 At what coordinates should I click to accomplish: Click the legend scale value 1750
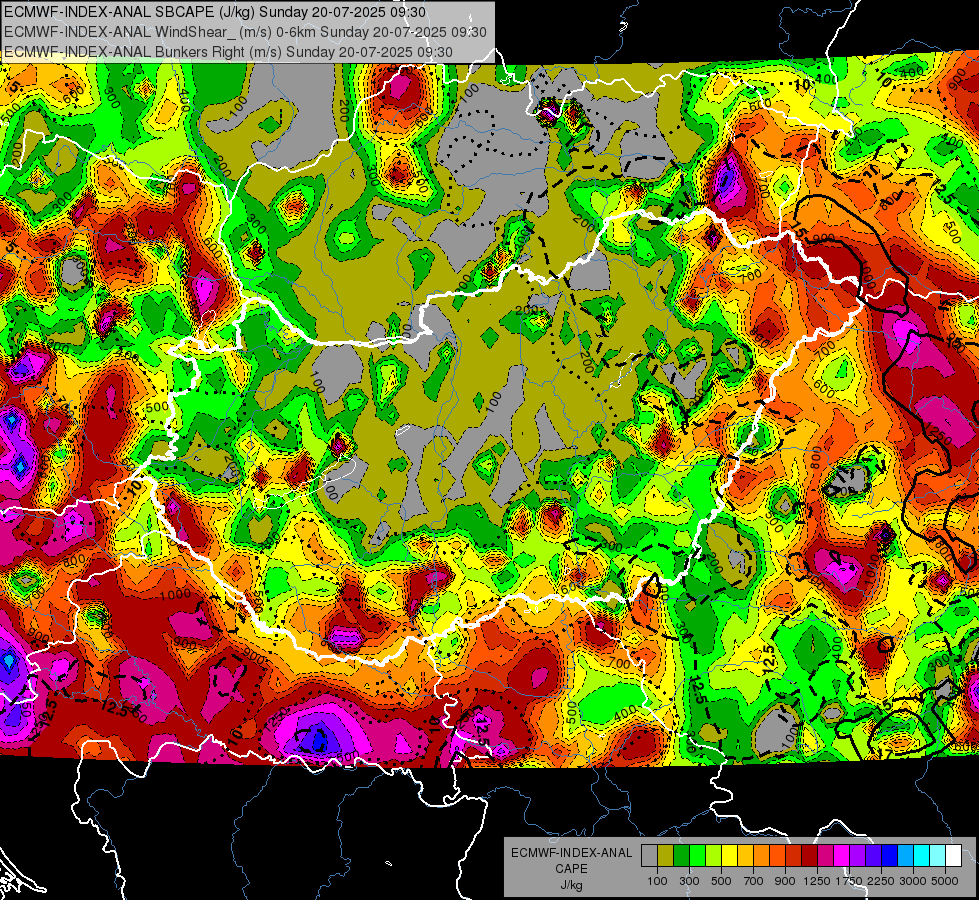tap(850, 881)
